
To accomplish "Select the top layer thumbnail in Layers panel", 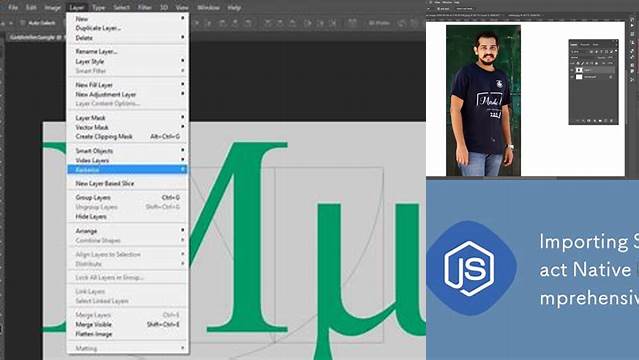I will [579, 70].
